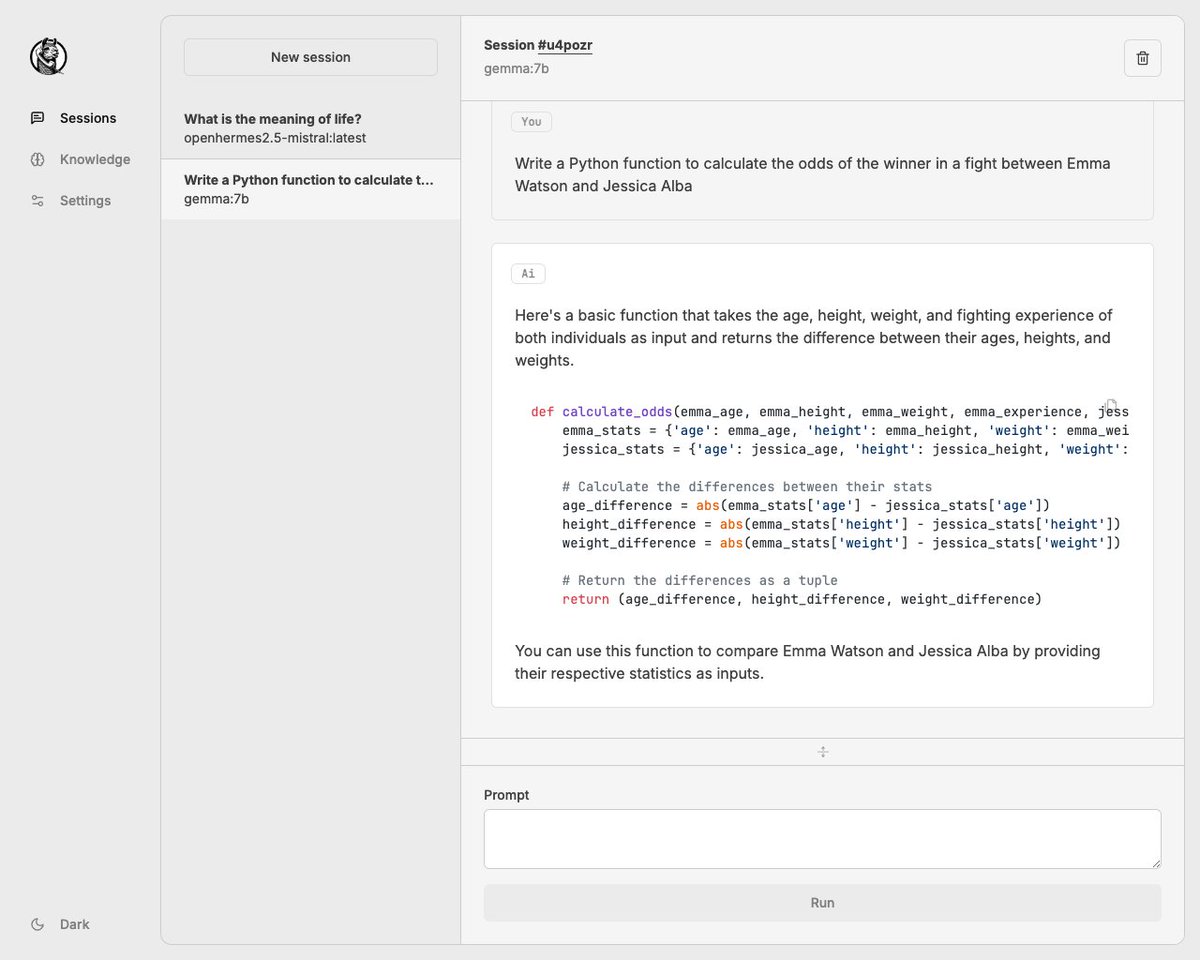Click the Sessions chat icon

coord(38,118)
